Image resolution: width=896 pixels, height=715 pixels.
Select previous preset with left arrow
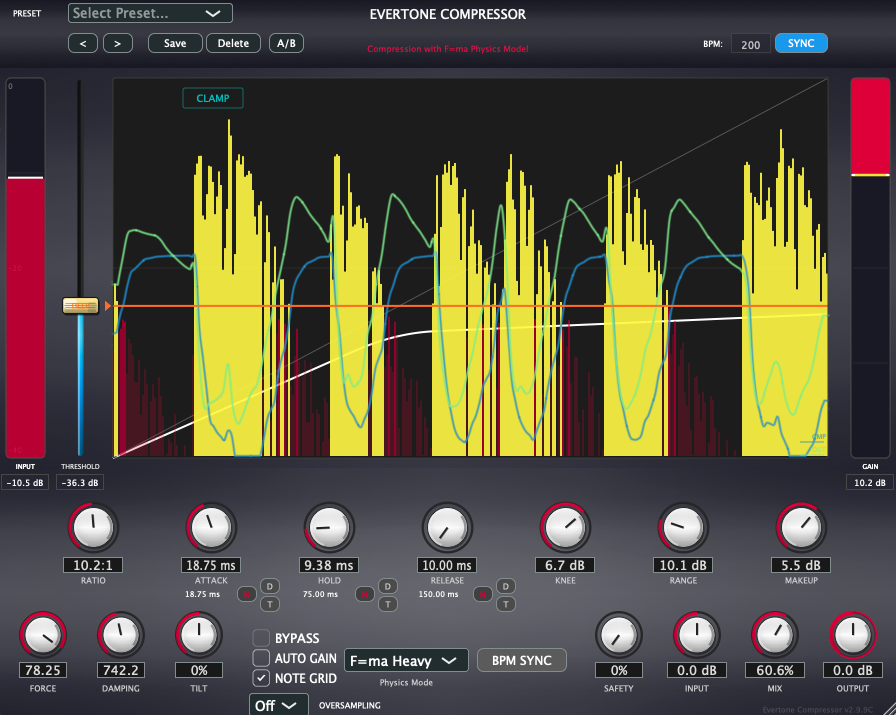coord(83,43)
